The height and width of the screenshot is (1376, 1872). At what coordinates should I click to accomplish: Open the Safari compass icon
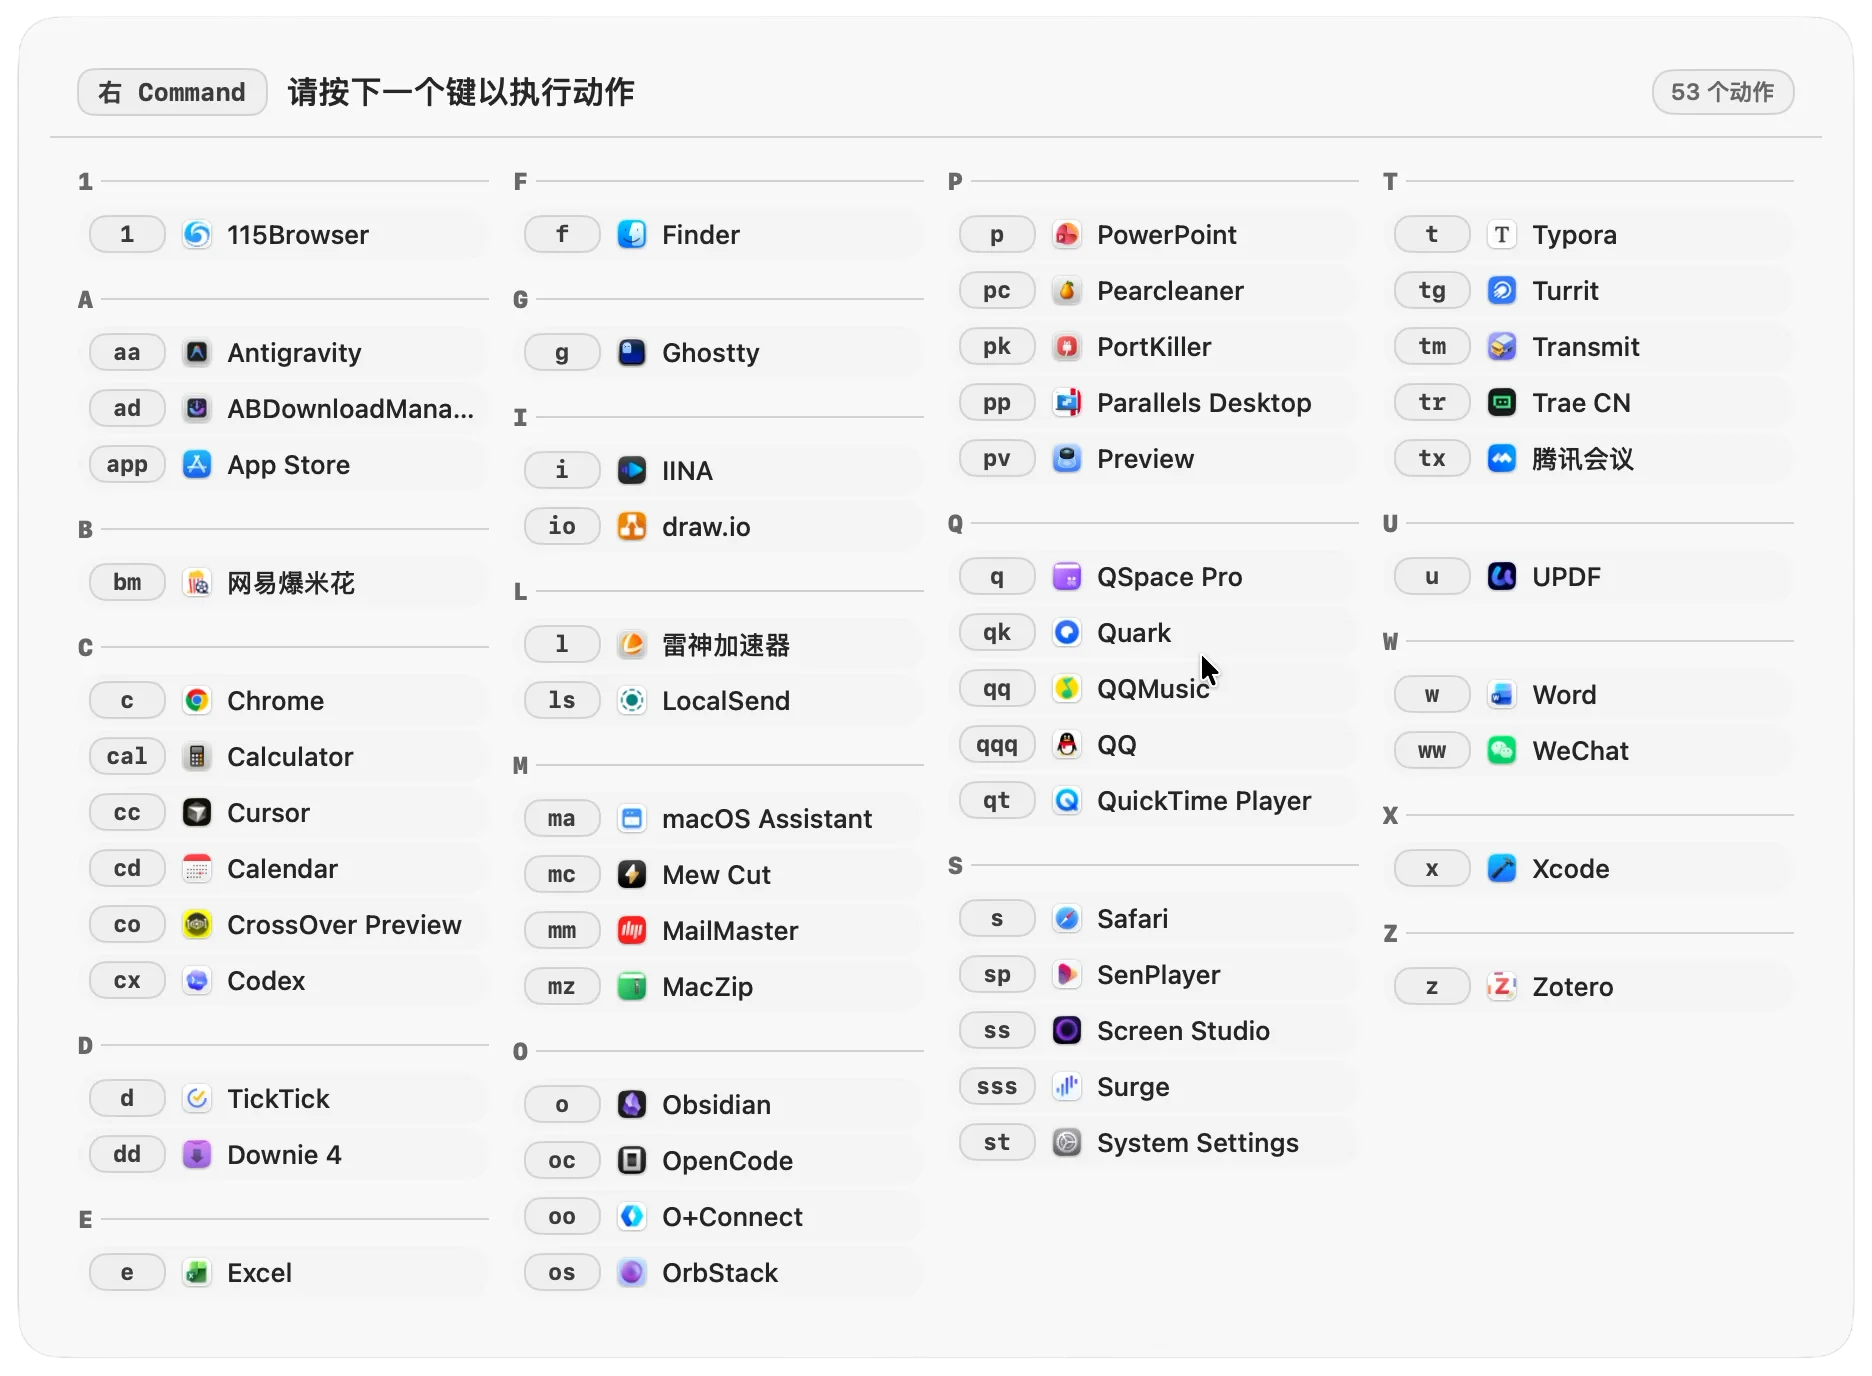pyautogui.click(x=1067, y=919)
